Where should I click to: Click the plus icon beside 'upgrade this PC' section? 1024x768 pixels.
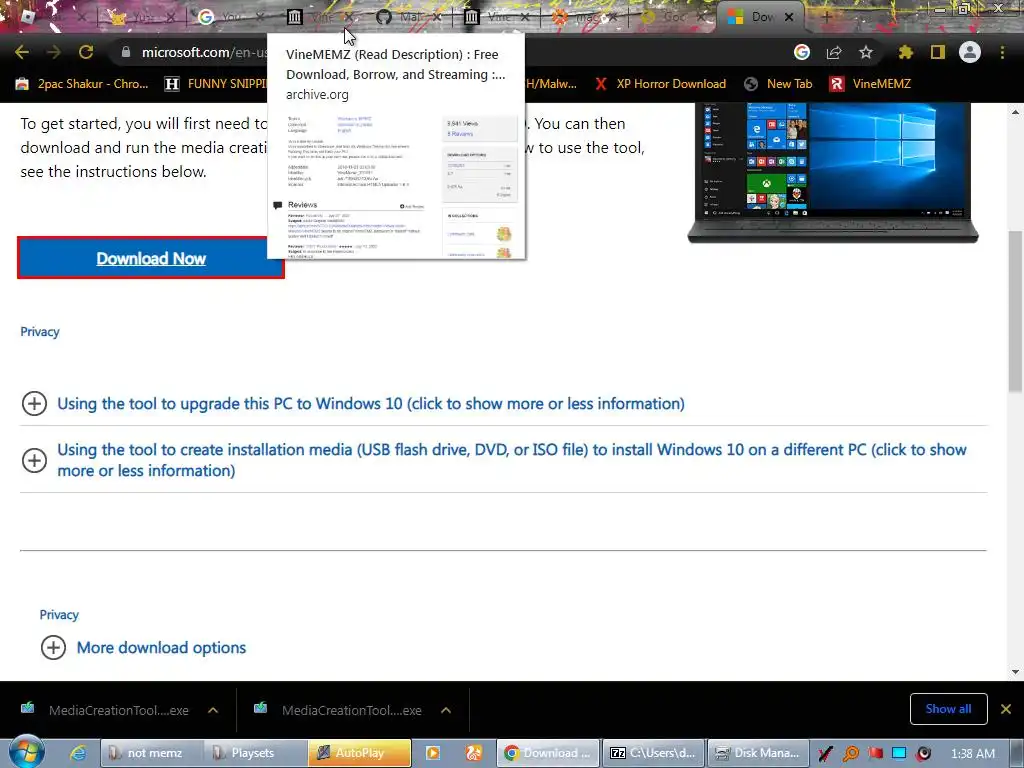[35, 404]
